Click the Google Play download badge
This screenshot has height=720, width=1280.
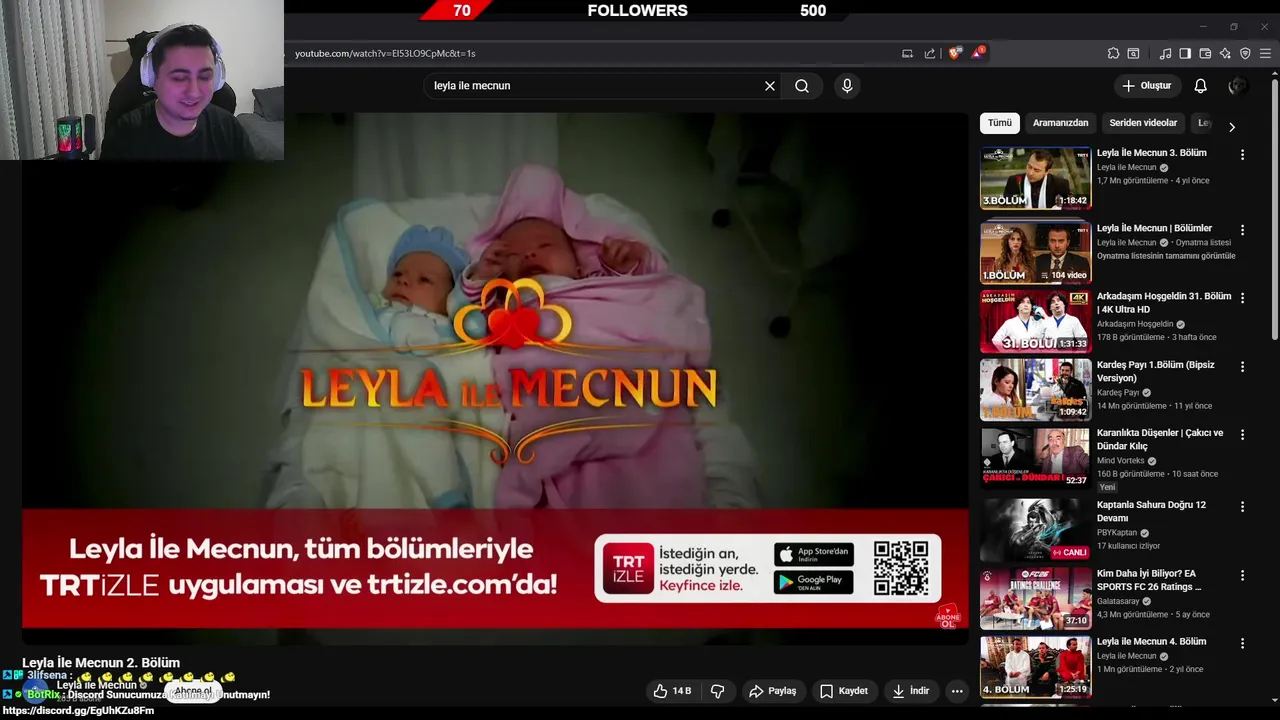pyautogui.click(x=814, y=583)
